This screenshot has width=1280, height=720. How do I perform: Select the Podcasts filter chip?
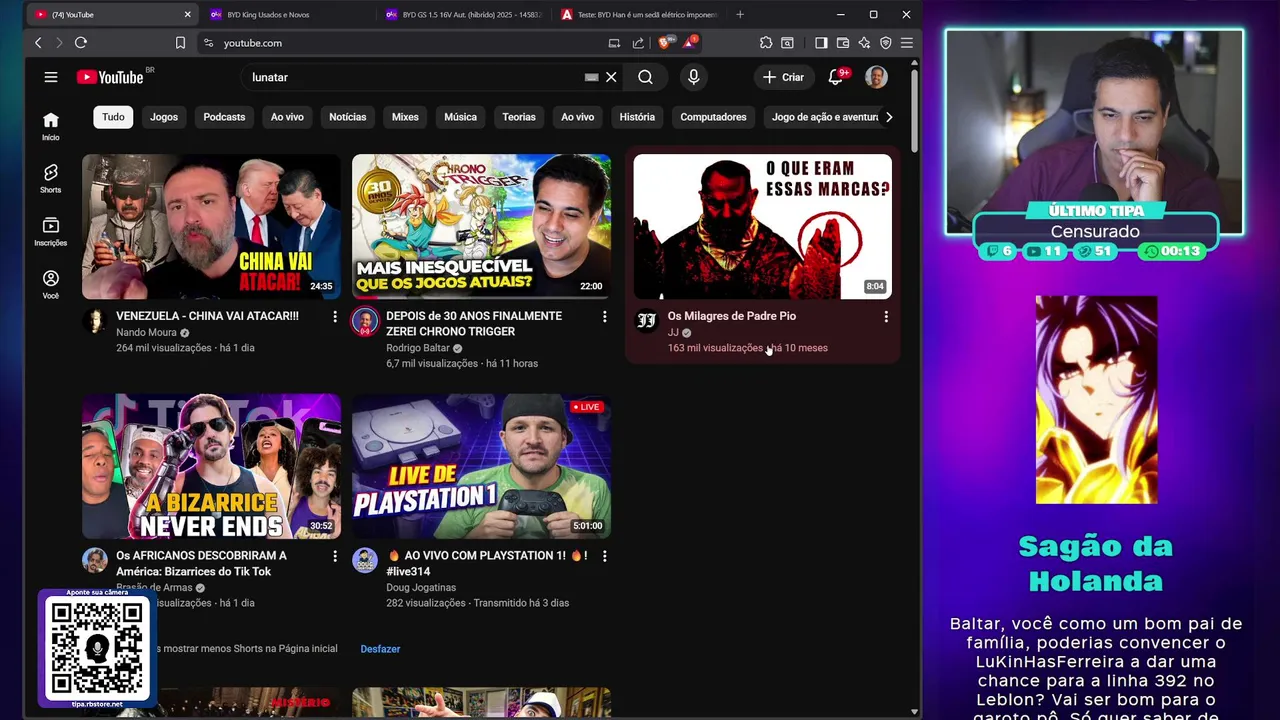pyautogui.click(x=224, y=117)
